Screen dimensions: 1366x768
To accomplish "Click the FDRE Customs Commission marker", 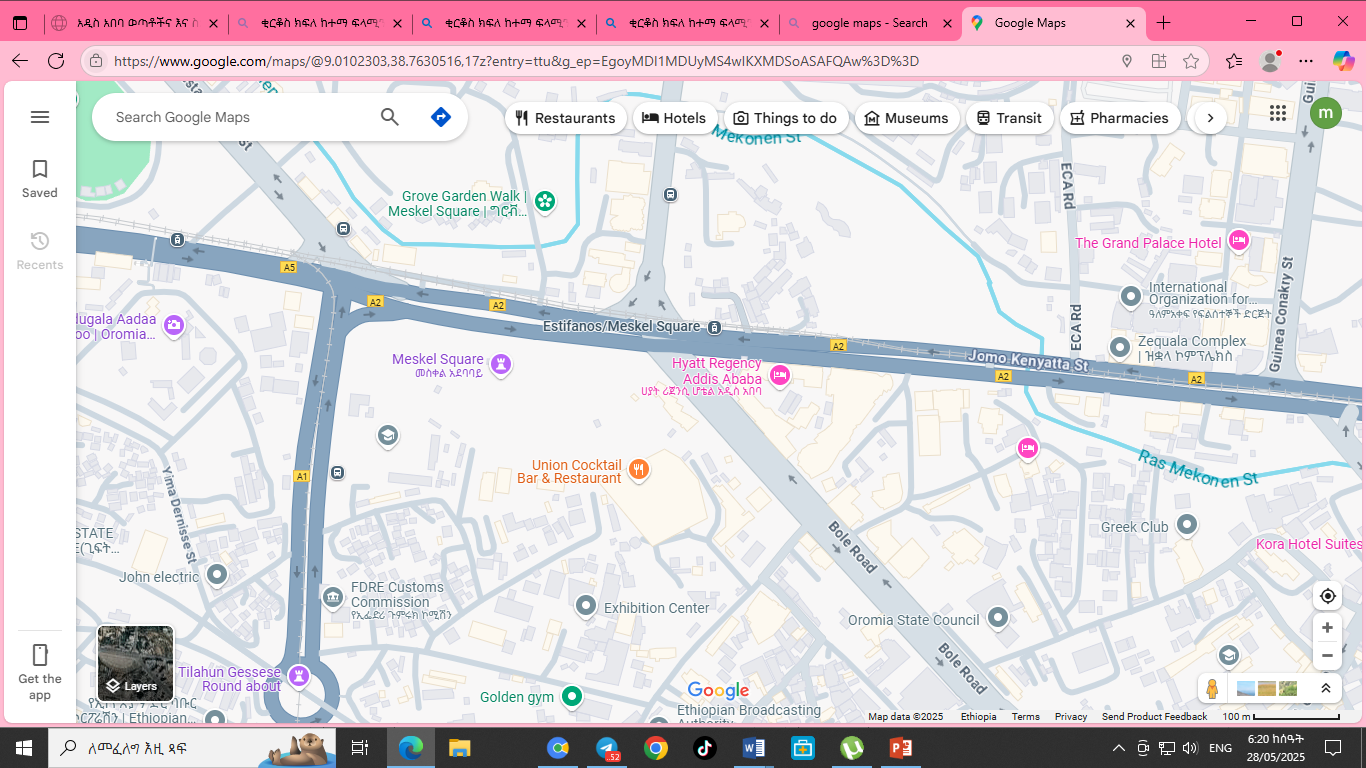I will pos(333,597).
